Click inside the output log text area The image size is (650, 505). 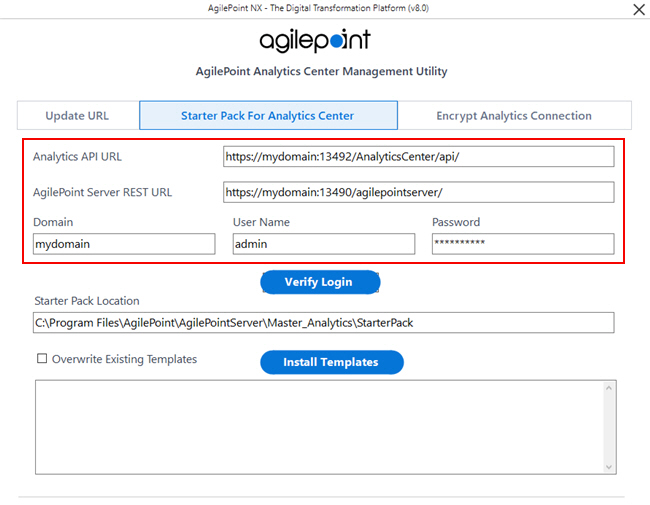(319, 427)
